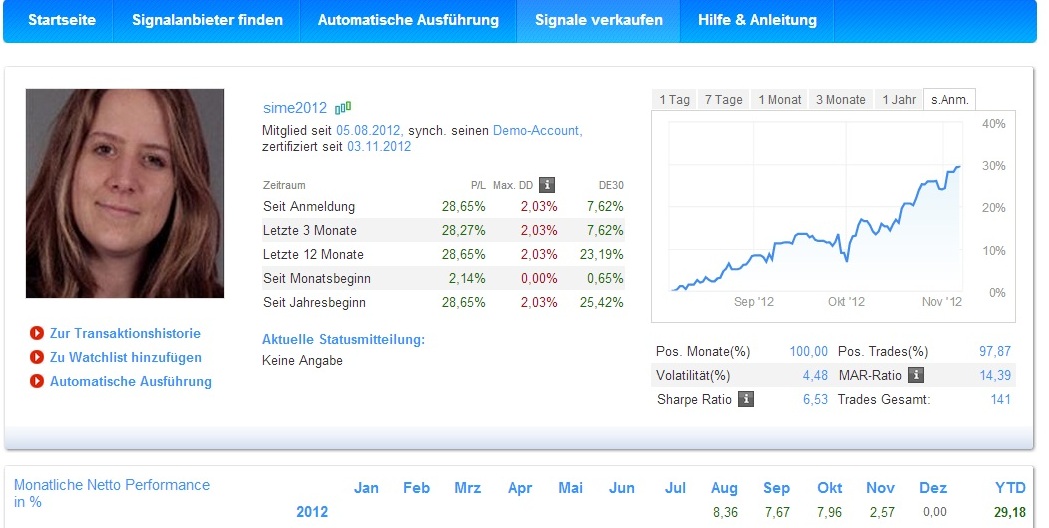
Task: Click the info icon beside Sharpe Ratio
Action: pyautogui.click(x=745, y=400)
